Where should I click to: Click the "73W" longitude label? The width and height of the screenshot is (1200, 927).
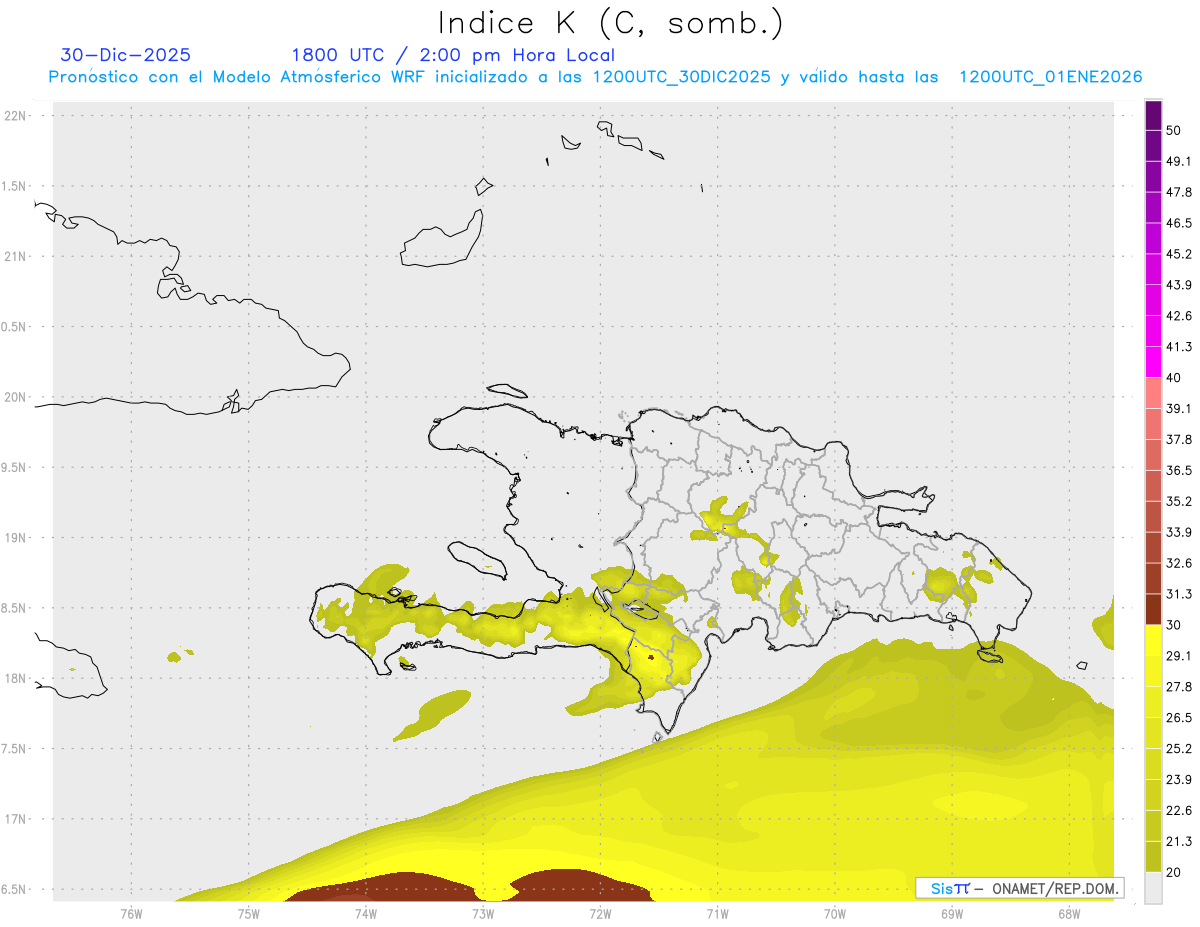(483, 913)
